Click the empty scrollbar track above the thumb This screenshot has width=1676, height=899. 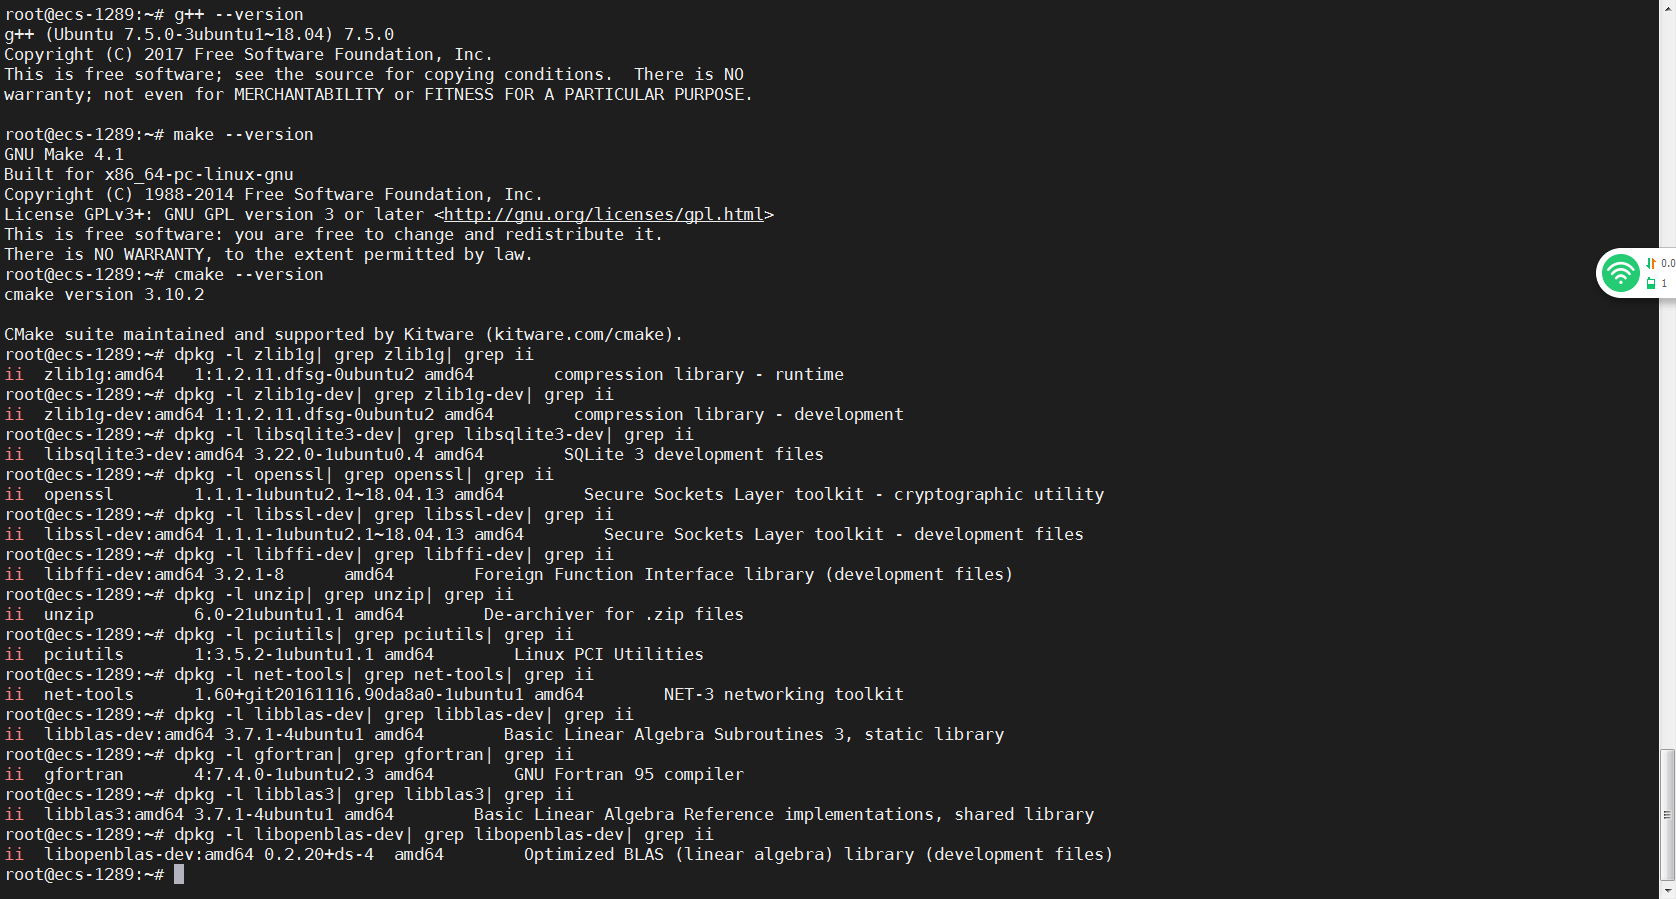point(1667,400)
